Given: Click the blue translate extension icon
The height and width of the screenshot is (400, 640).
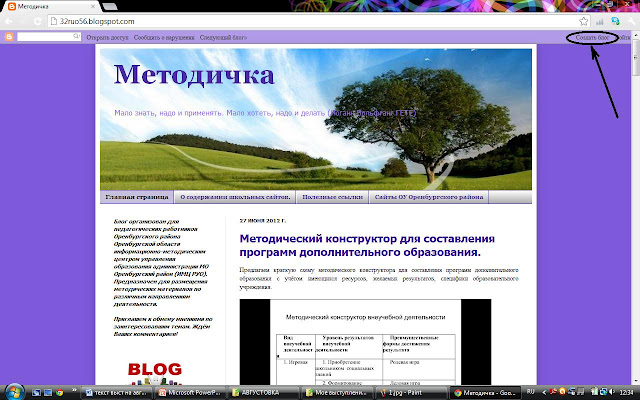Looking at the screenshot, I should click(x=615, y=21).
